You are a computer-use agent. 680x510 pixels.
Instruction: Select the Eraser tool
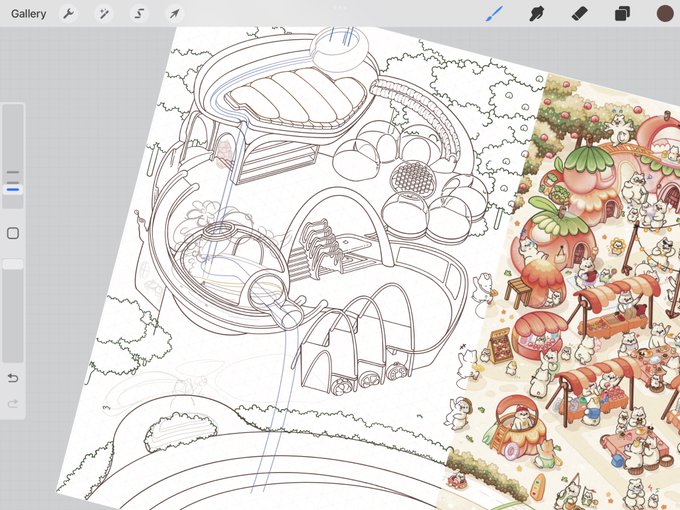[579, 14]
